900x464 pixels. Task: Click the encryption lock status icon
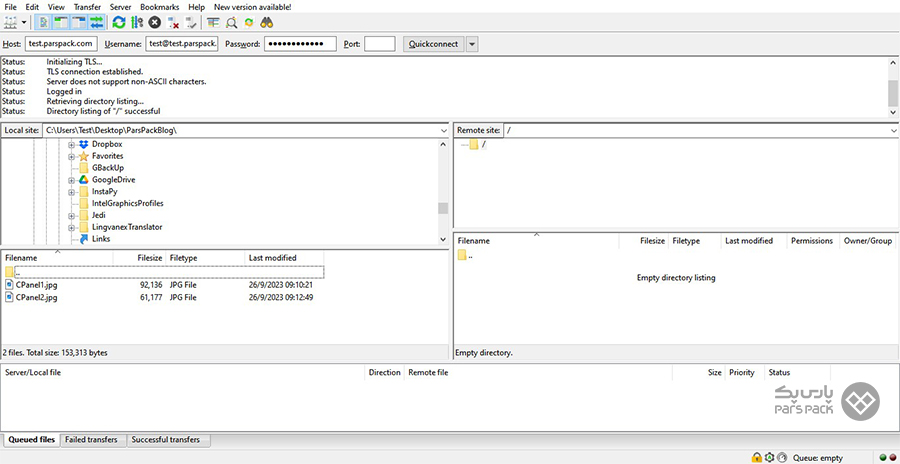757,458
